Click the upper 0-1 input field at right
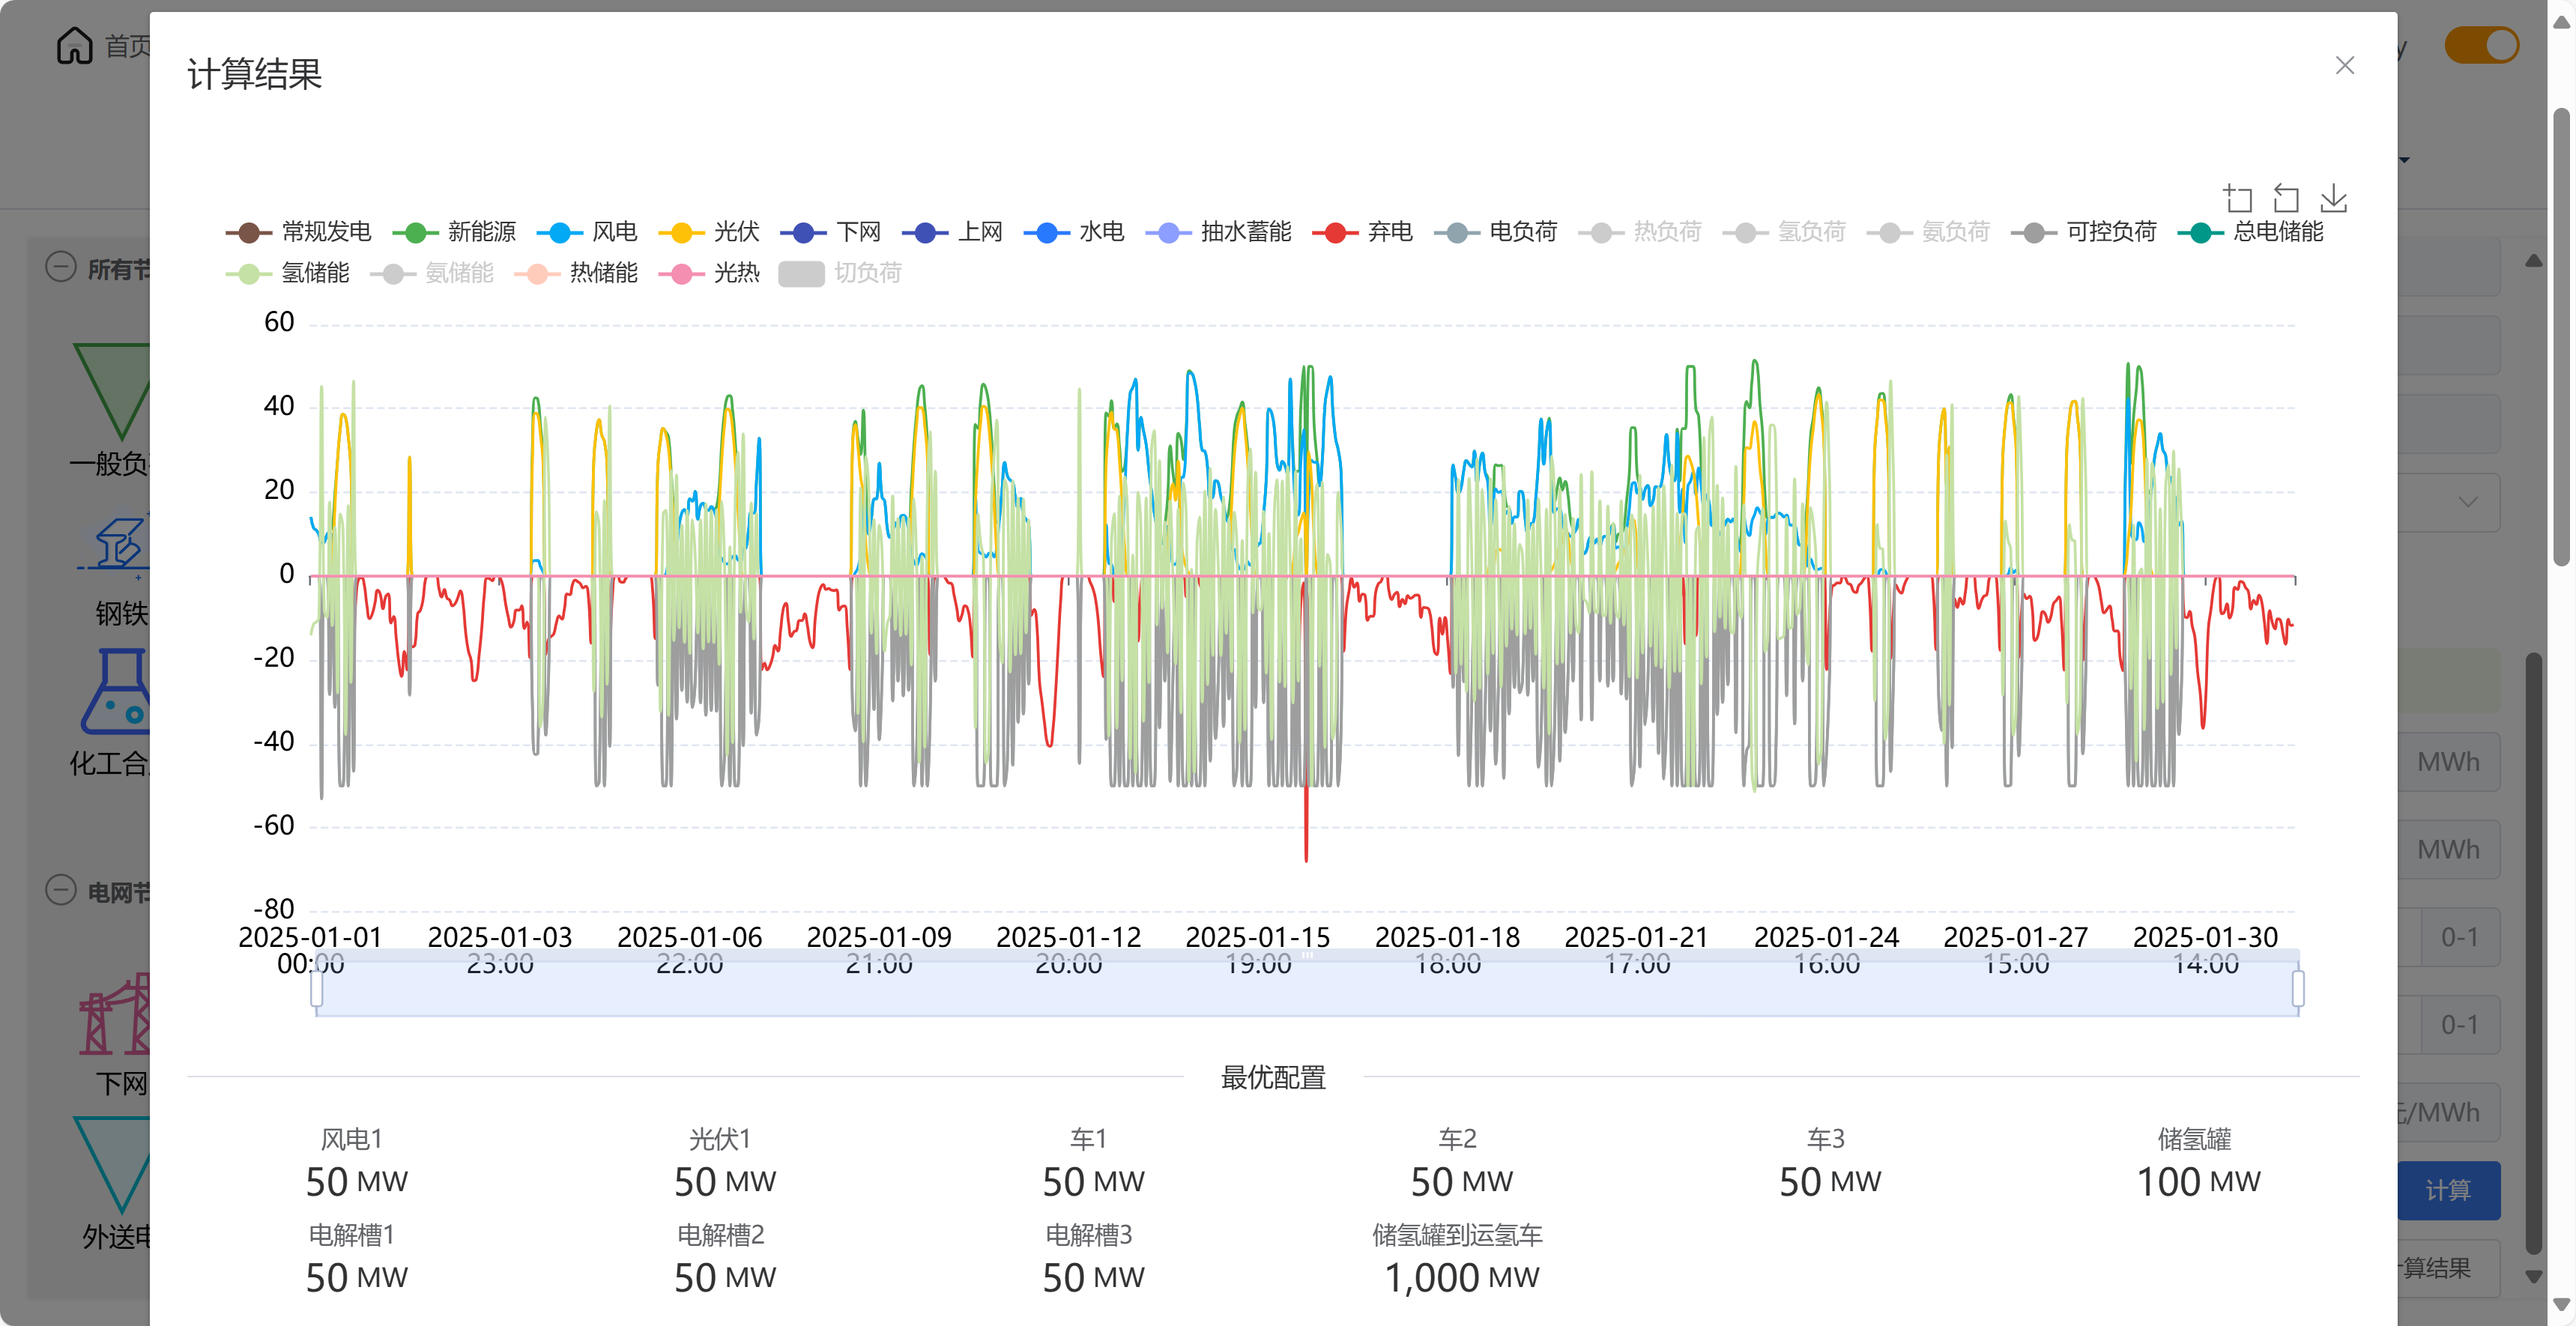The height and width of the screenshot is (1326, 2576). pos(2448,937)
